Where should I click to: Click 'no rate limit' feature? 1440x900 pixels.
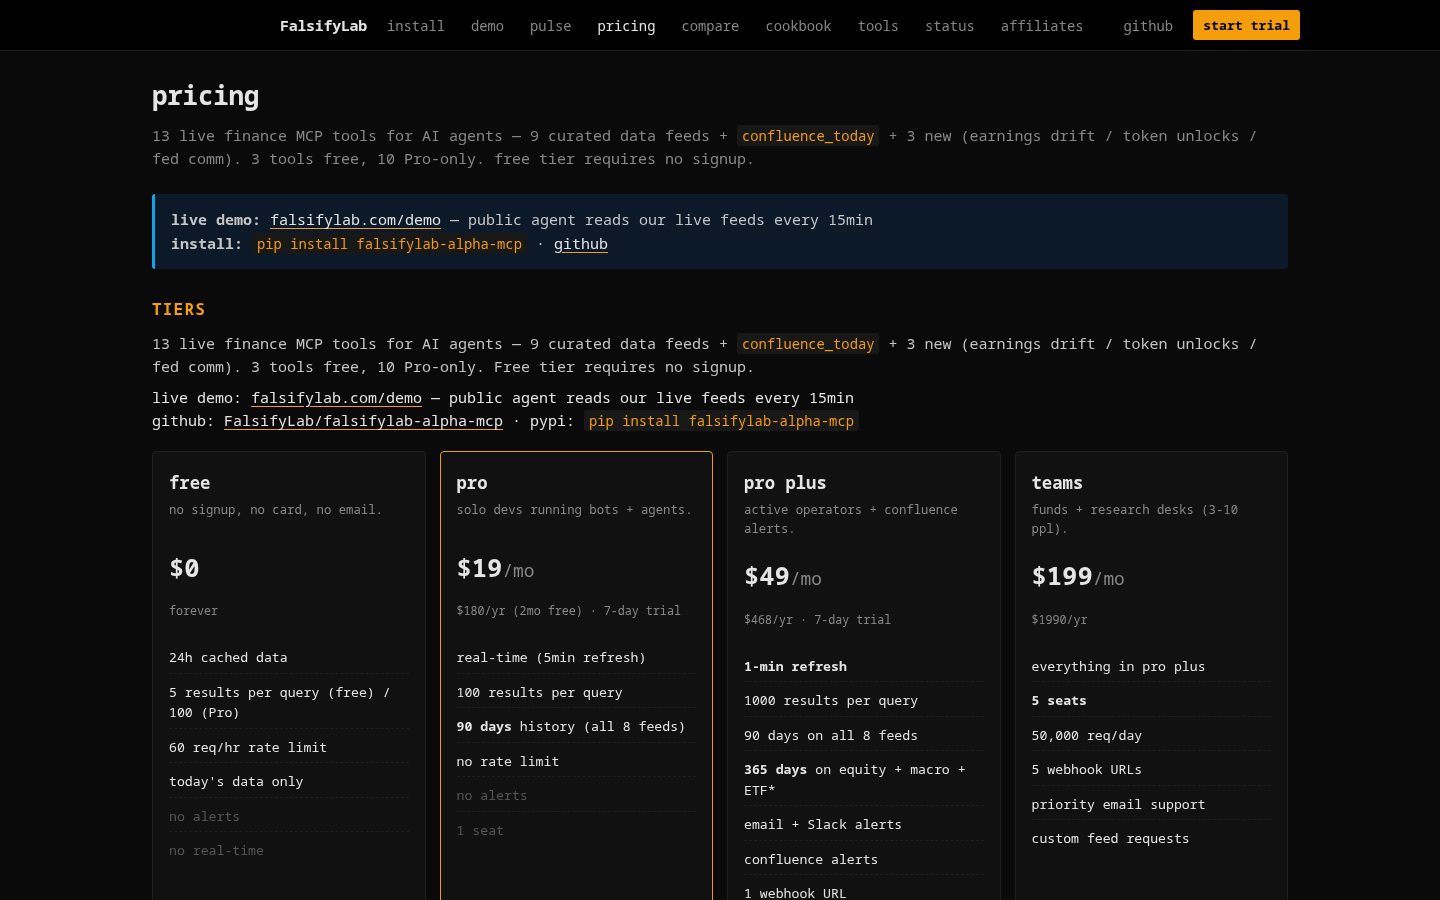[507, 762]
